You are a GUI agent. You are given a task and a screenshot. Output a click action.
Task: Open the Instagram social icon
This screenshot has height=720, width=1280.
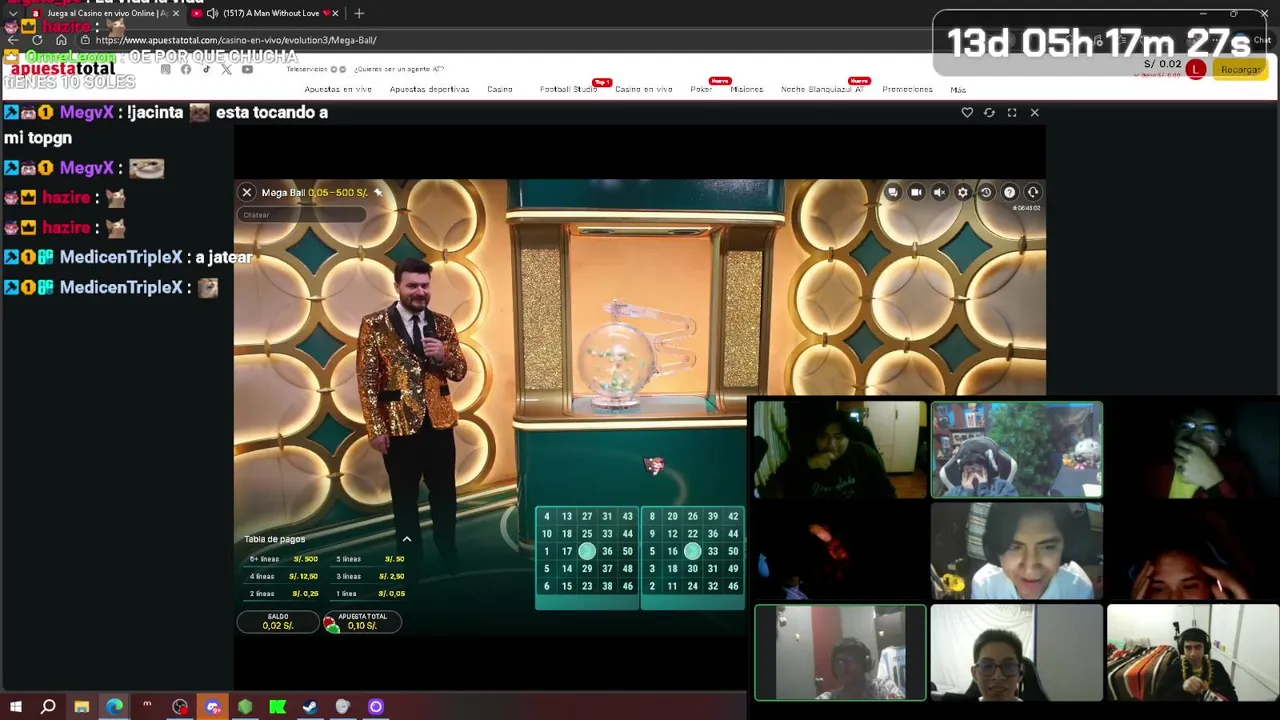(x=166, y=69)
